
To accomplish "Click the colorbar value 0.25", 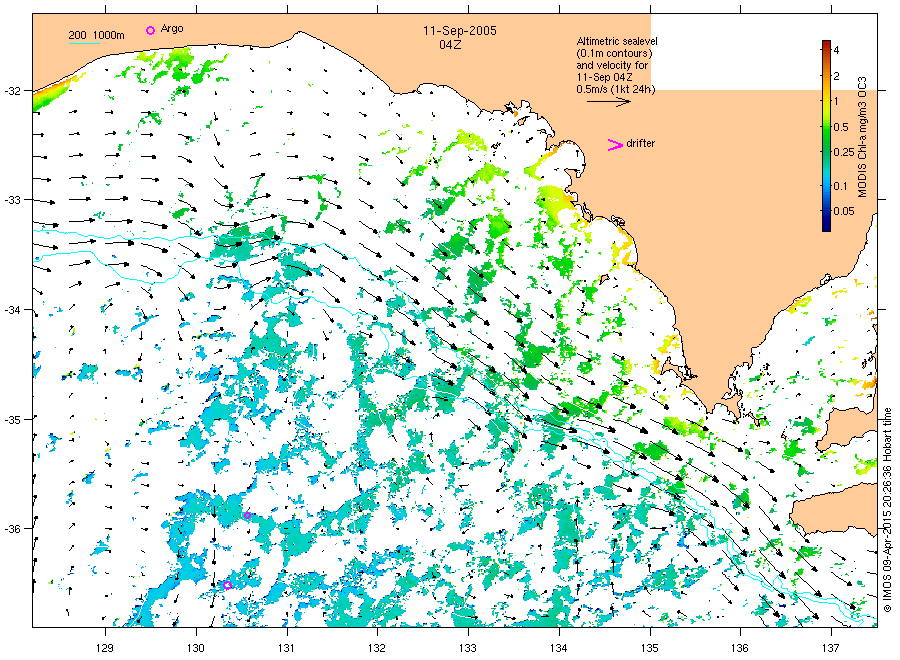I will pos(844,152).
